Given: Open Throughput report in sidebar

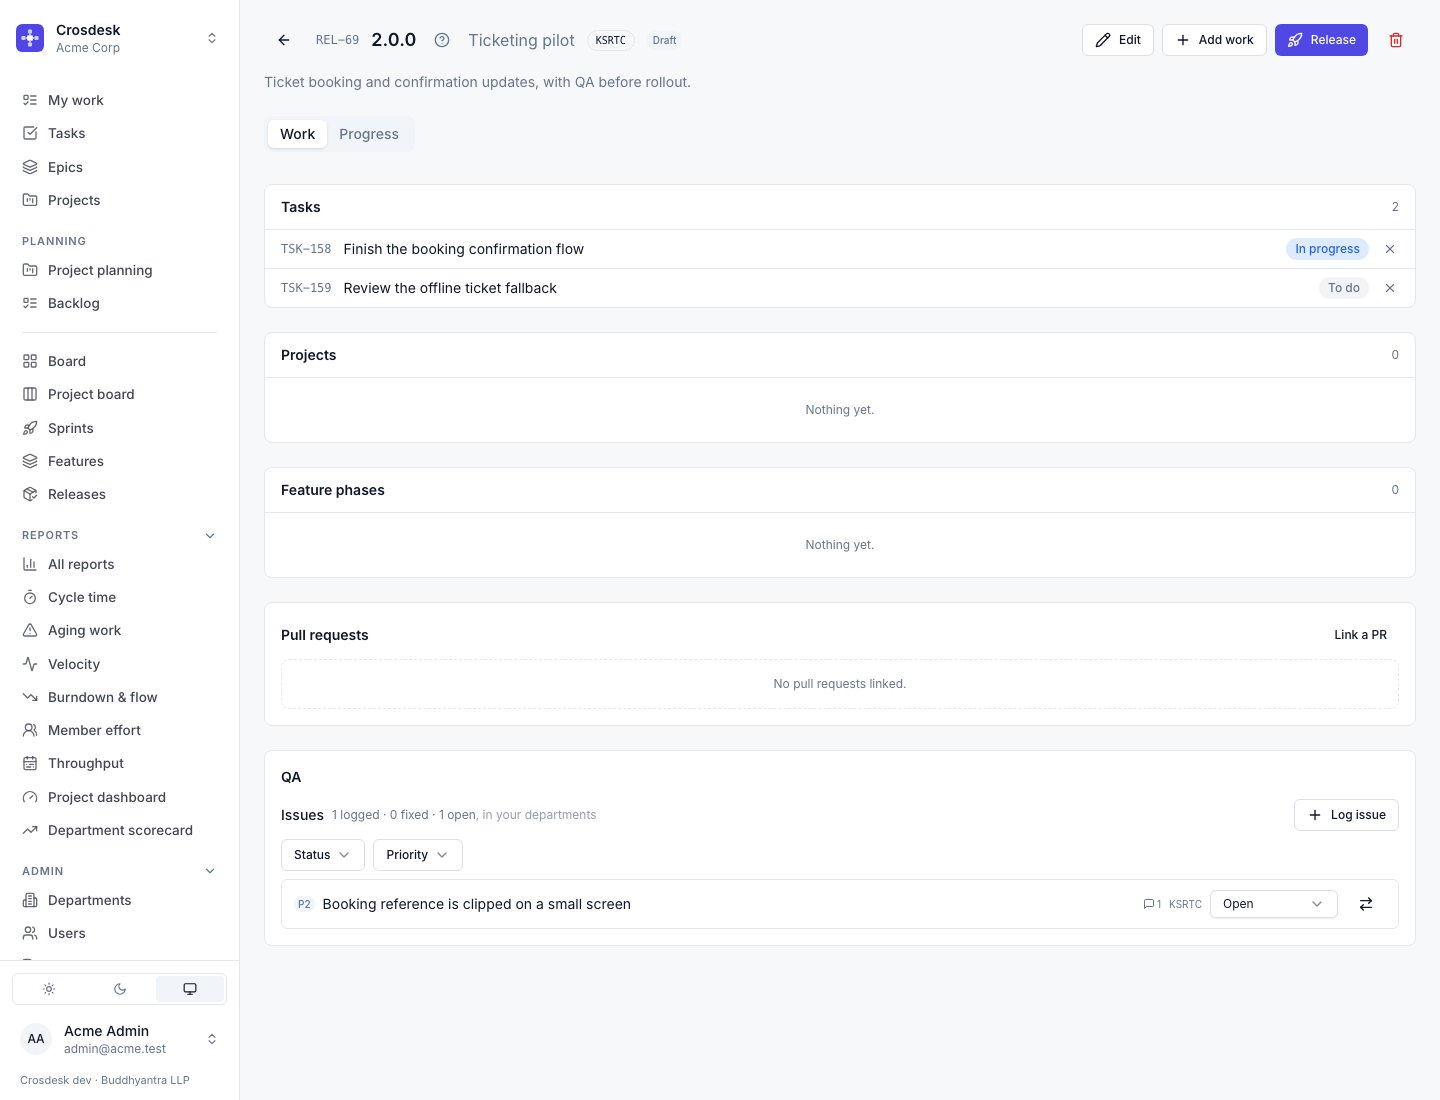Looking at the screenshot, I should [x=119, y=763].
